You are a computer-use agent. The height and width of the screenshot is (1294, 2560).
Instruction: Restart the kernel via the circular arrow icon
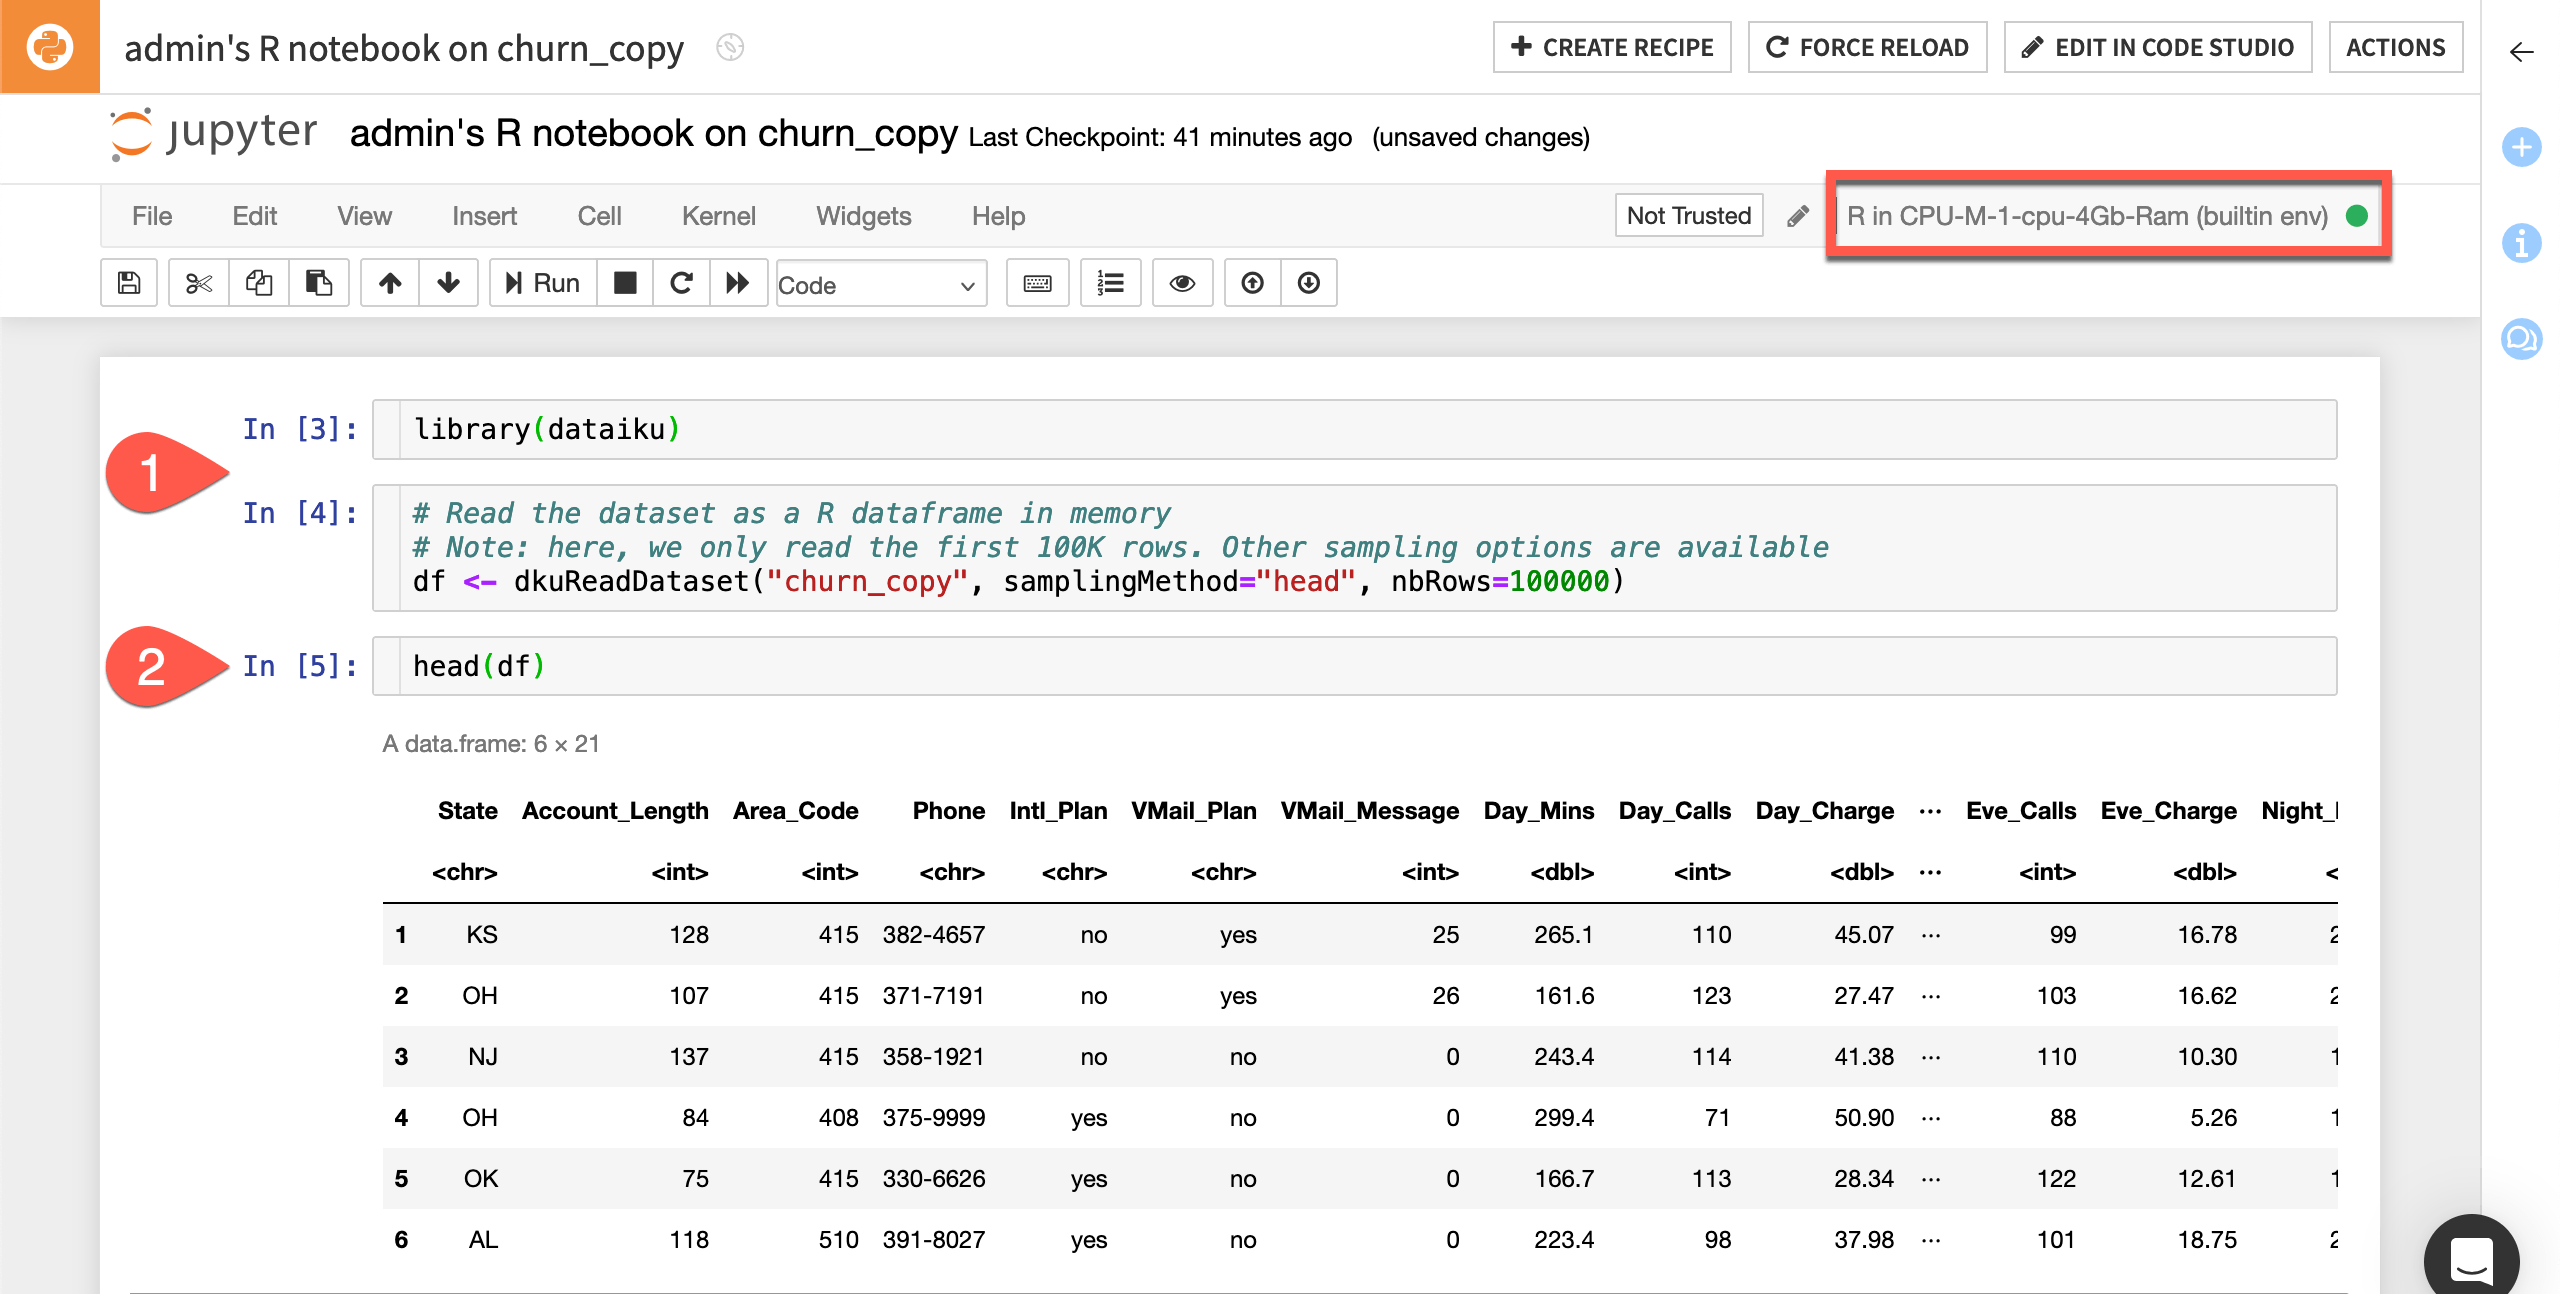tap(681, 283)
